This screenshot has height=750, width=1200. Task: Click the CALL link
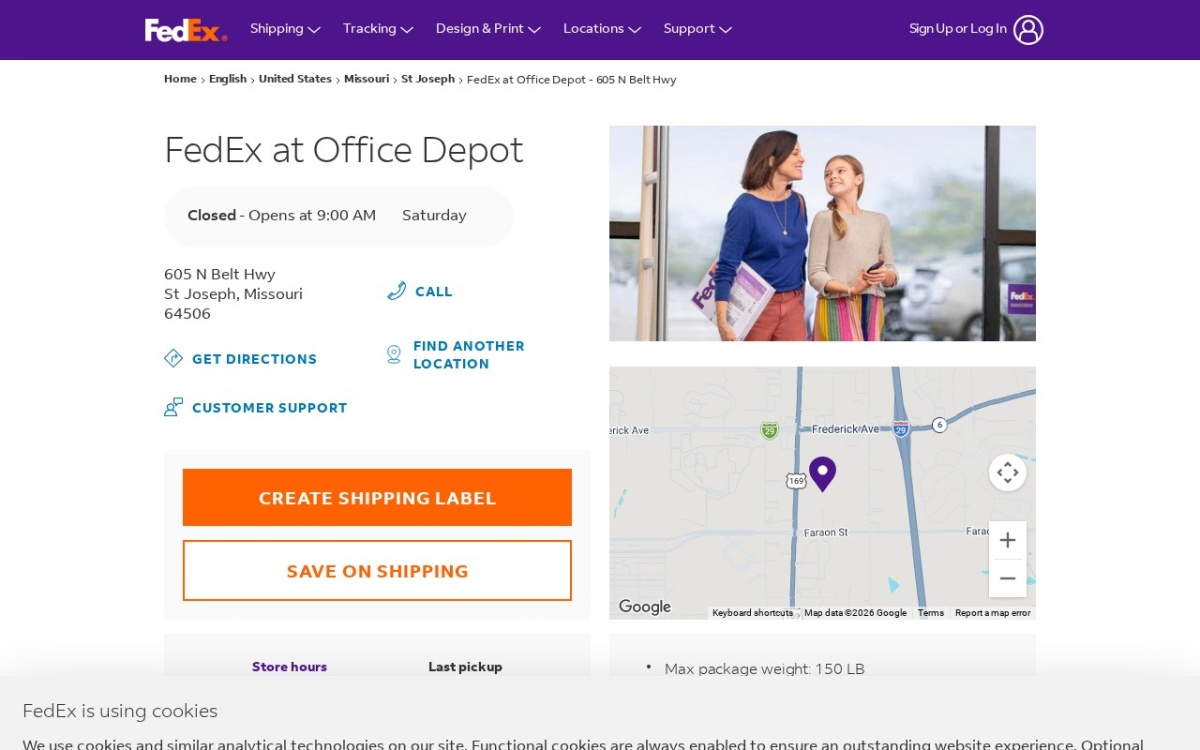[433, 292]
